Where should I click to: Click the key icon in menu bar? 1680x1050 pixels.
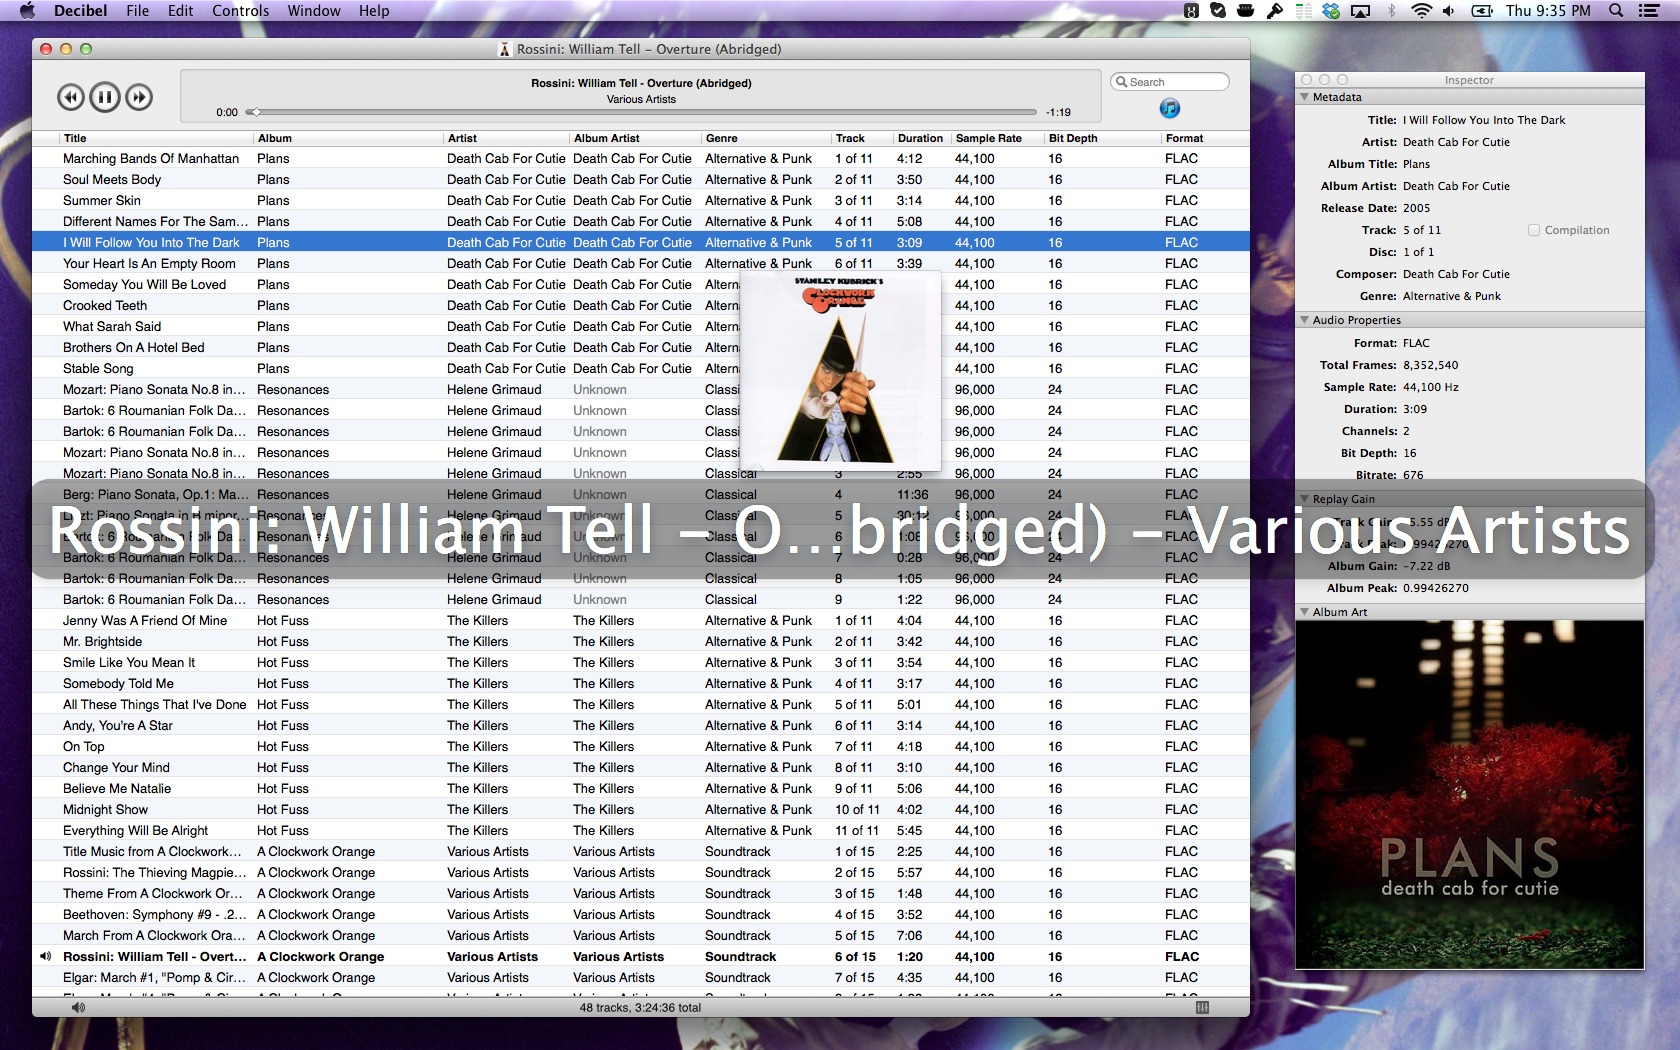[1275, 11]
